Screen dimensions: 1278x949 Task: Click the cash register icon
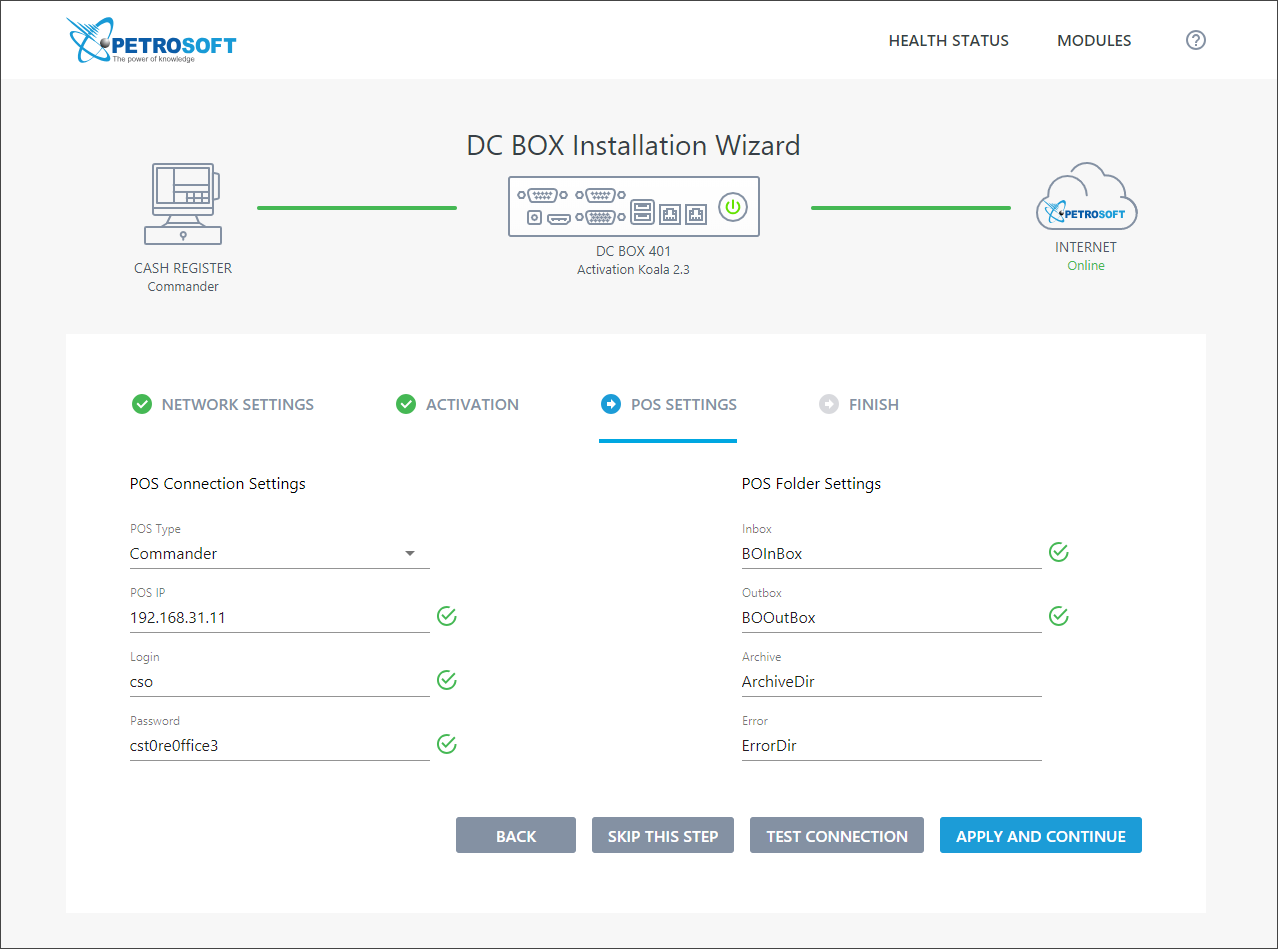click(184, 204)
